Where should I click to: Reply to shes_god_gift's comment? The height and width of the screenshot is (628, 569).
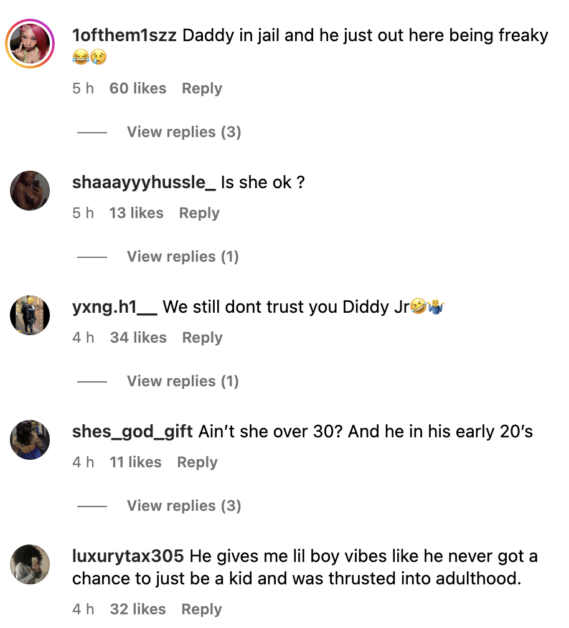tap(197, 462)
